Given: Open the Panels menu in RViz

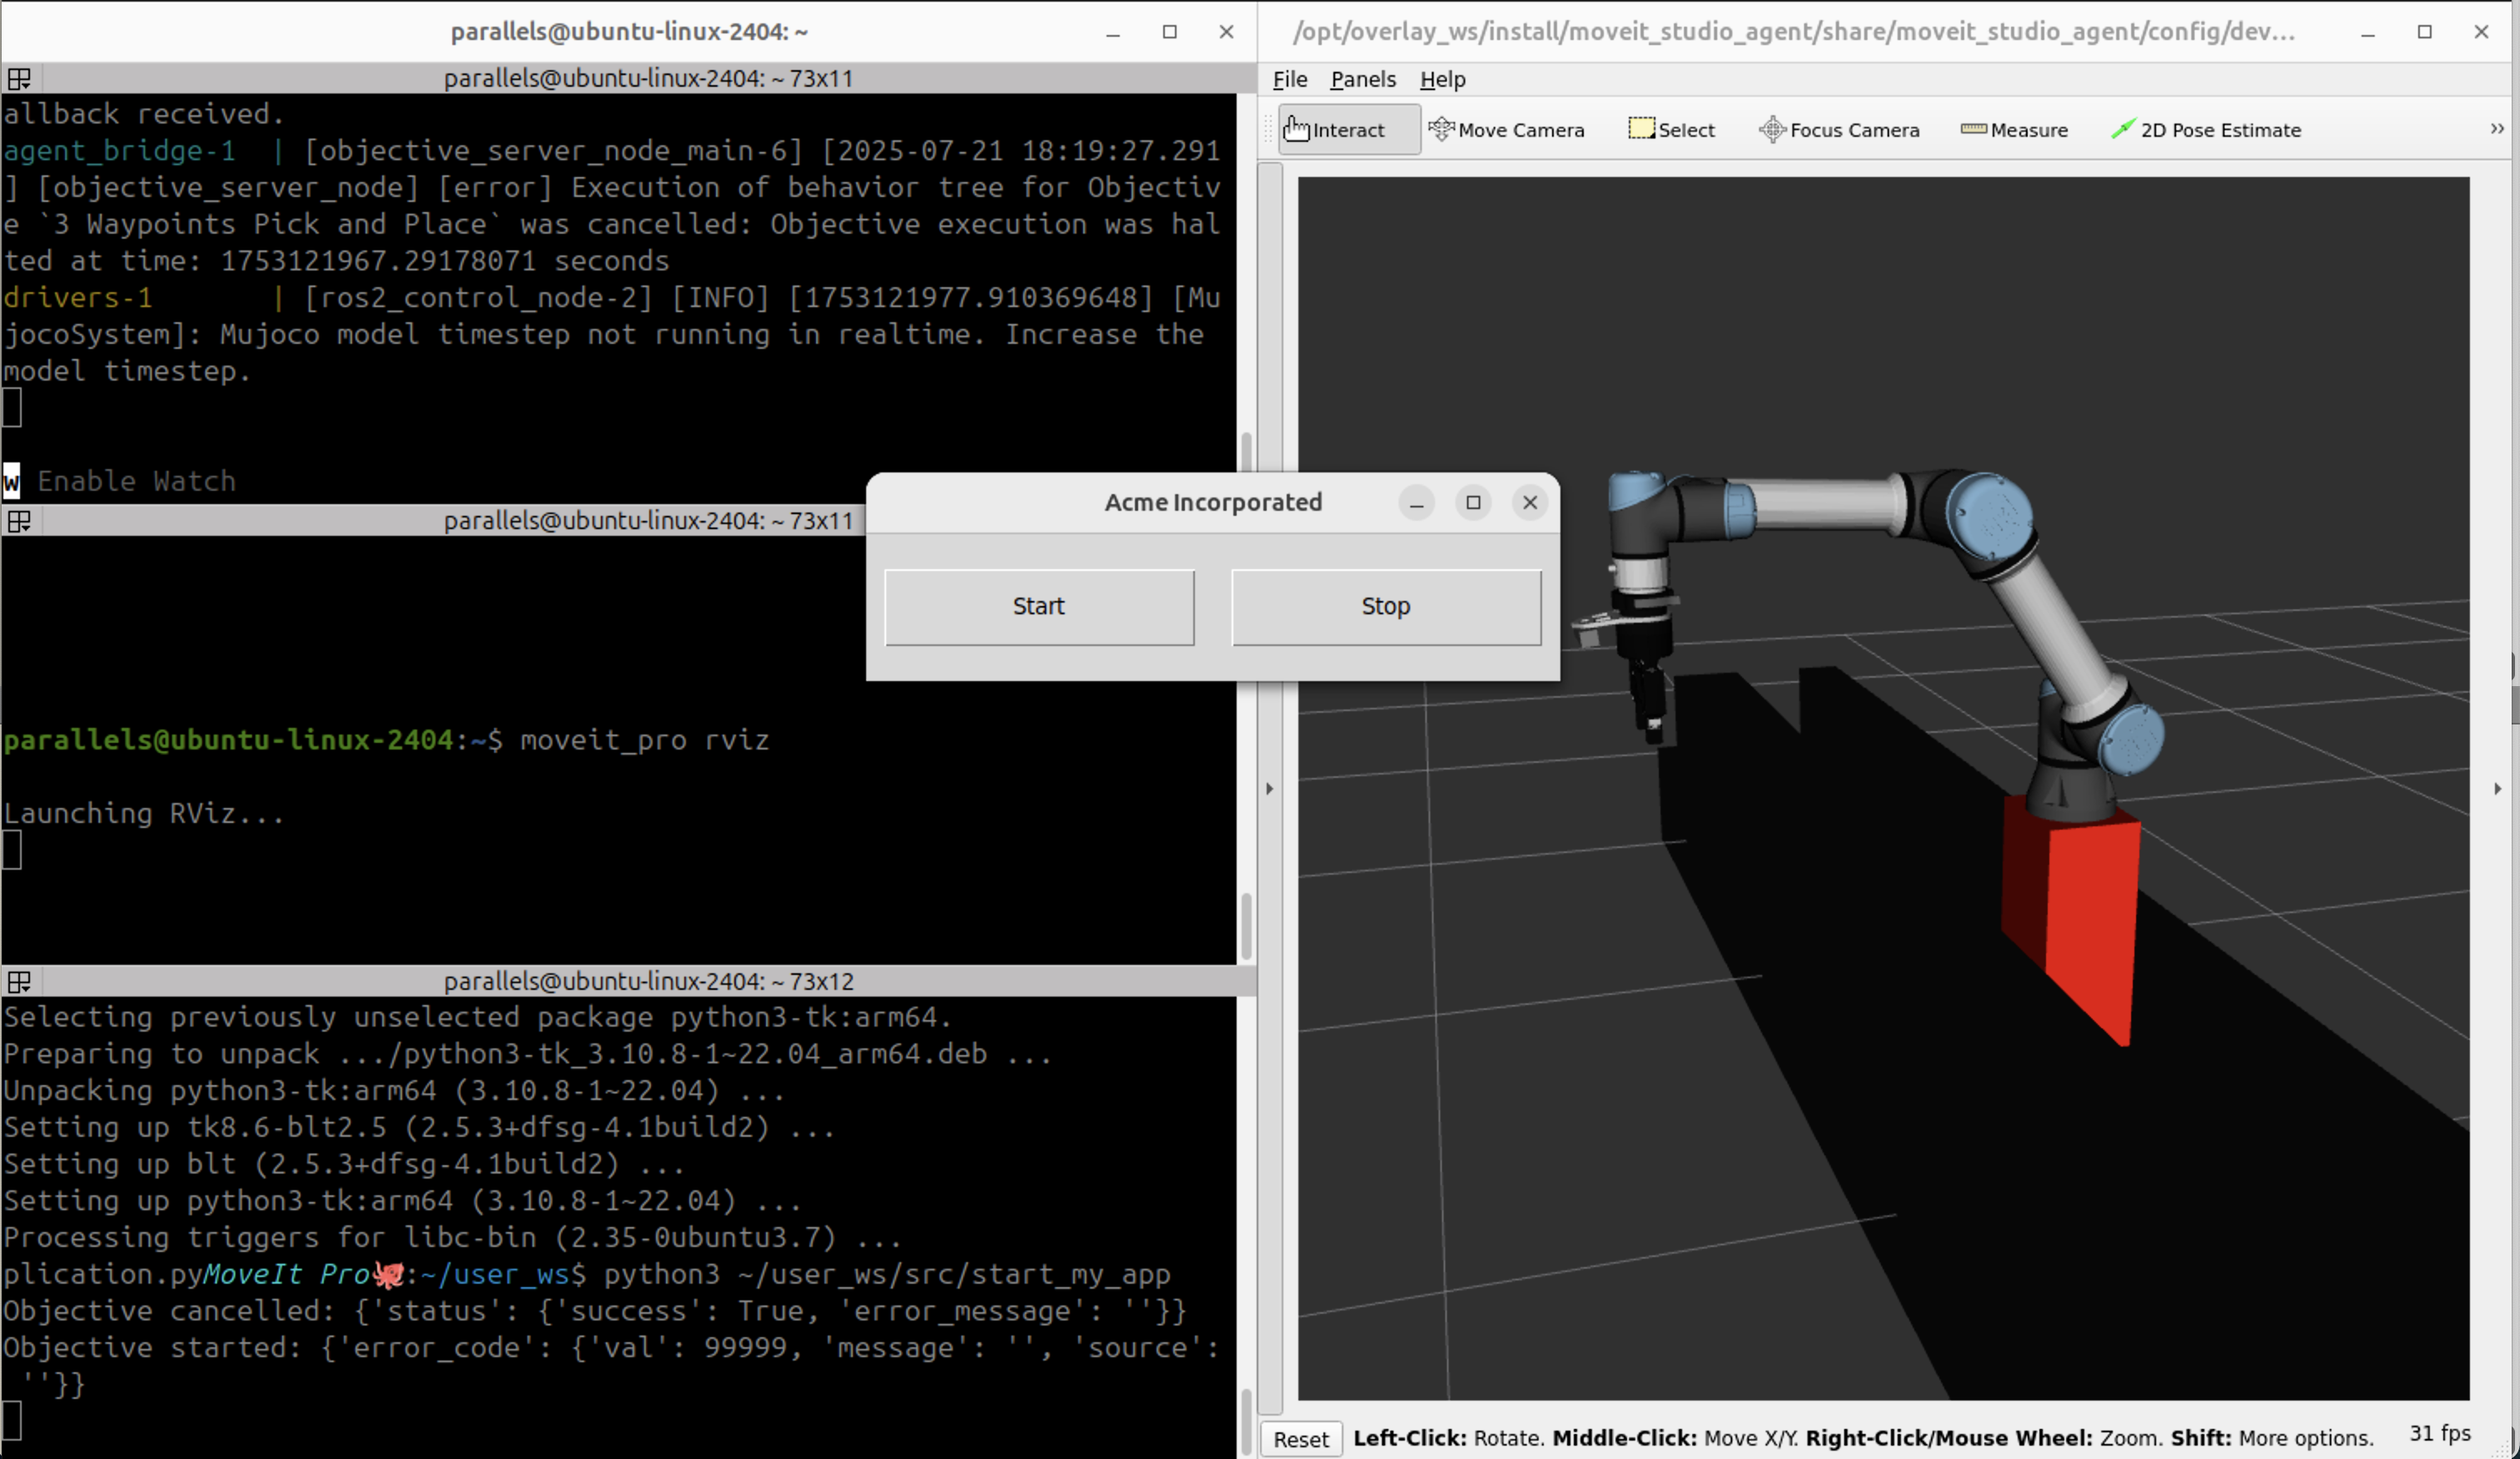Looking at the screenshot, I should pos(1363,79).
